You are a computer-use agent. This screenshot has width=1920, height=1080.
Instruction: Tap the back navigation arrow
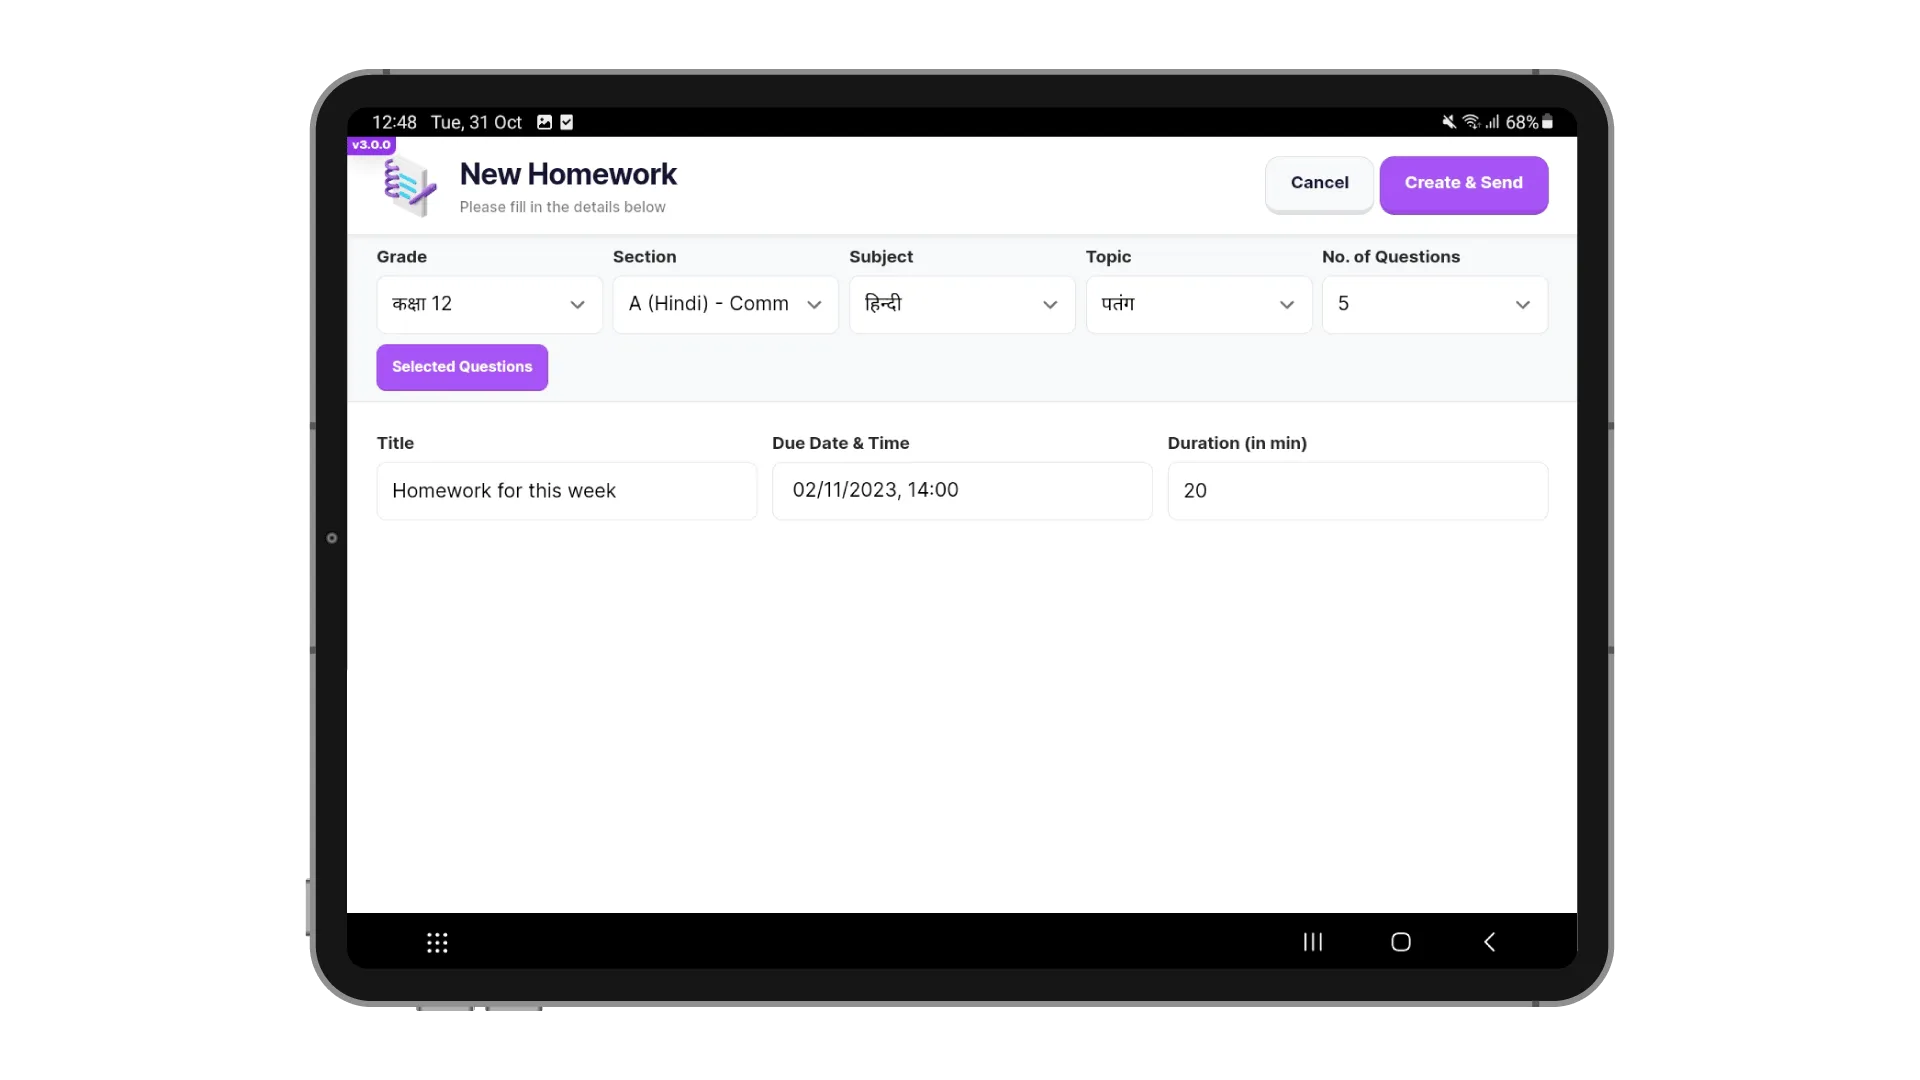coord(1489,942)
